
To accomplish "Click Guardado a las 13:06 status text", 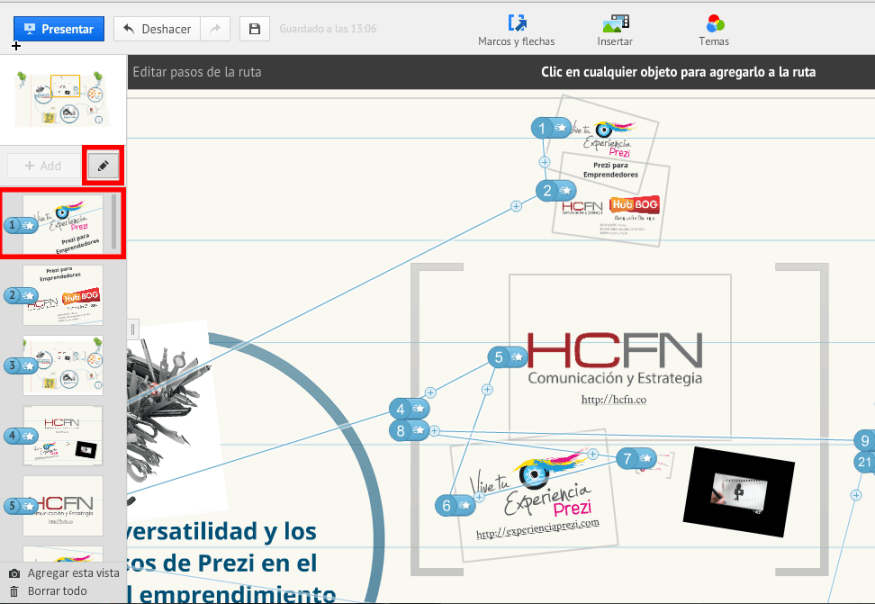I will [328, 29].
